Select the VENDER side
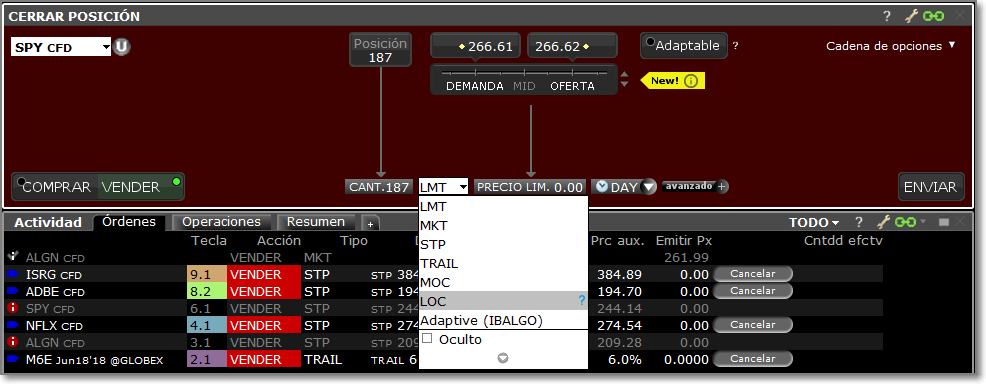986x384 pixels. (x=140, y=187)
